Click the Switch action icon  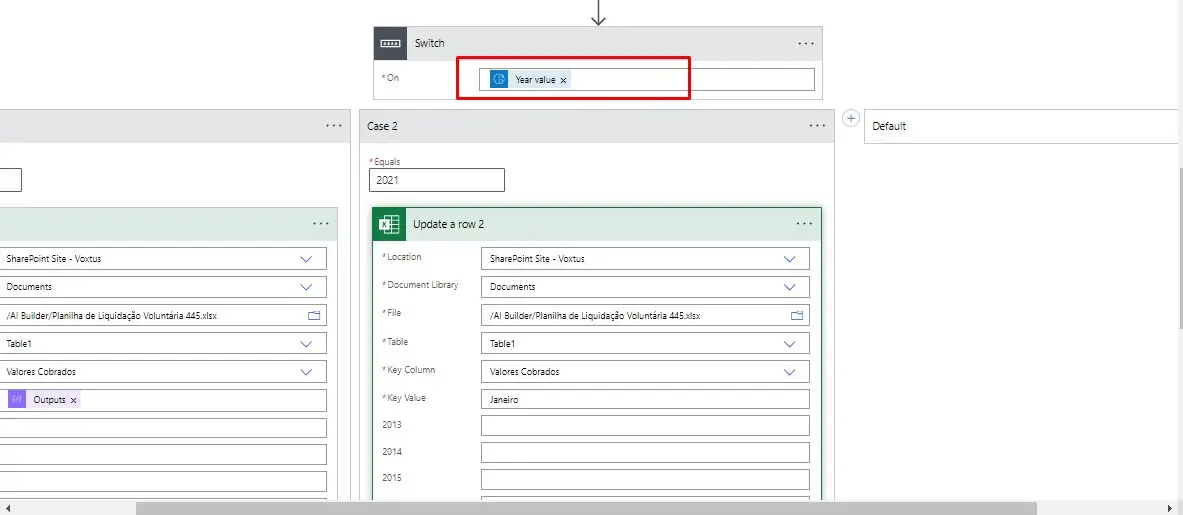click(390, 44)
